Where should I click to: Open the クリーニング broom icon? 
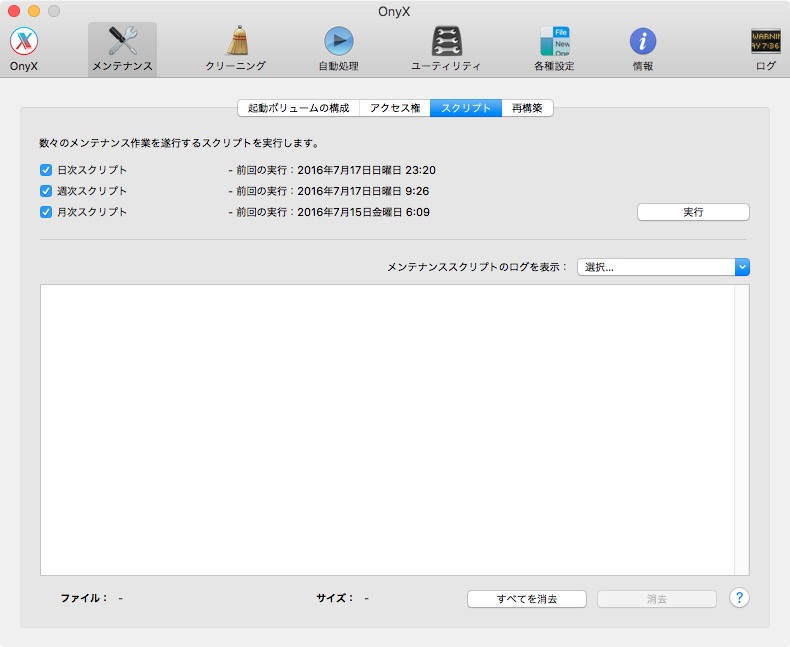[236, 49]
